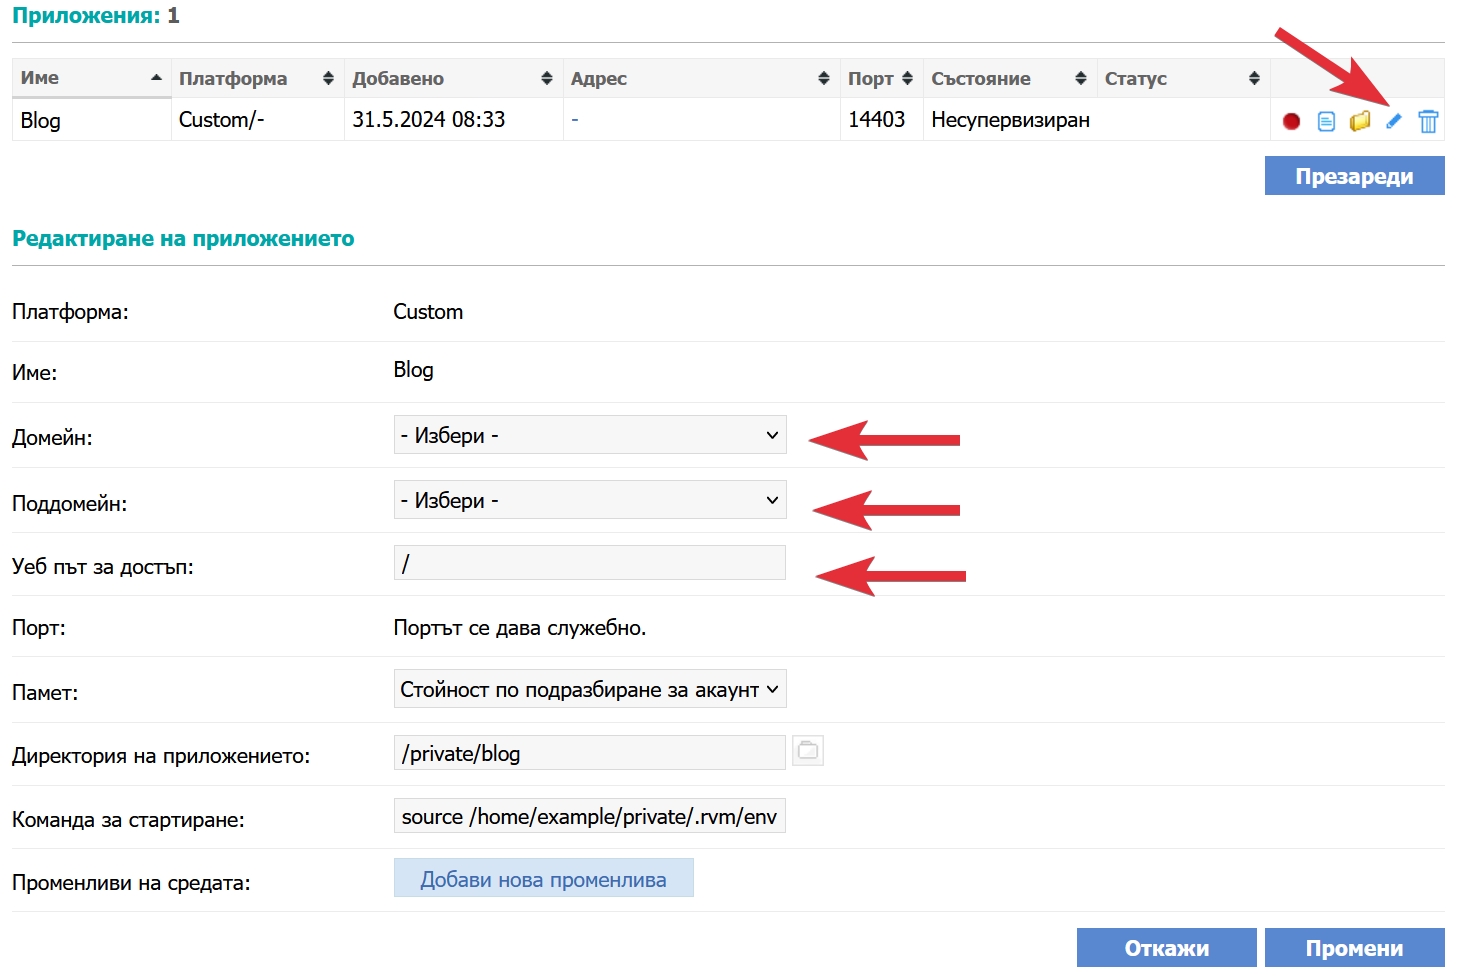Open the Поддомейн dropdown

coord(590,500)
